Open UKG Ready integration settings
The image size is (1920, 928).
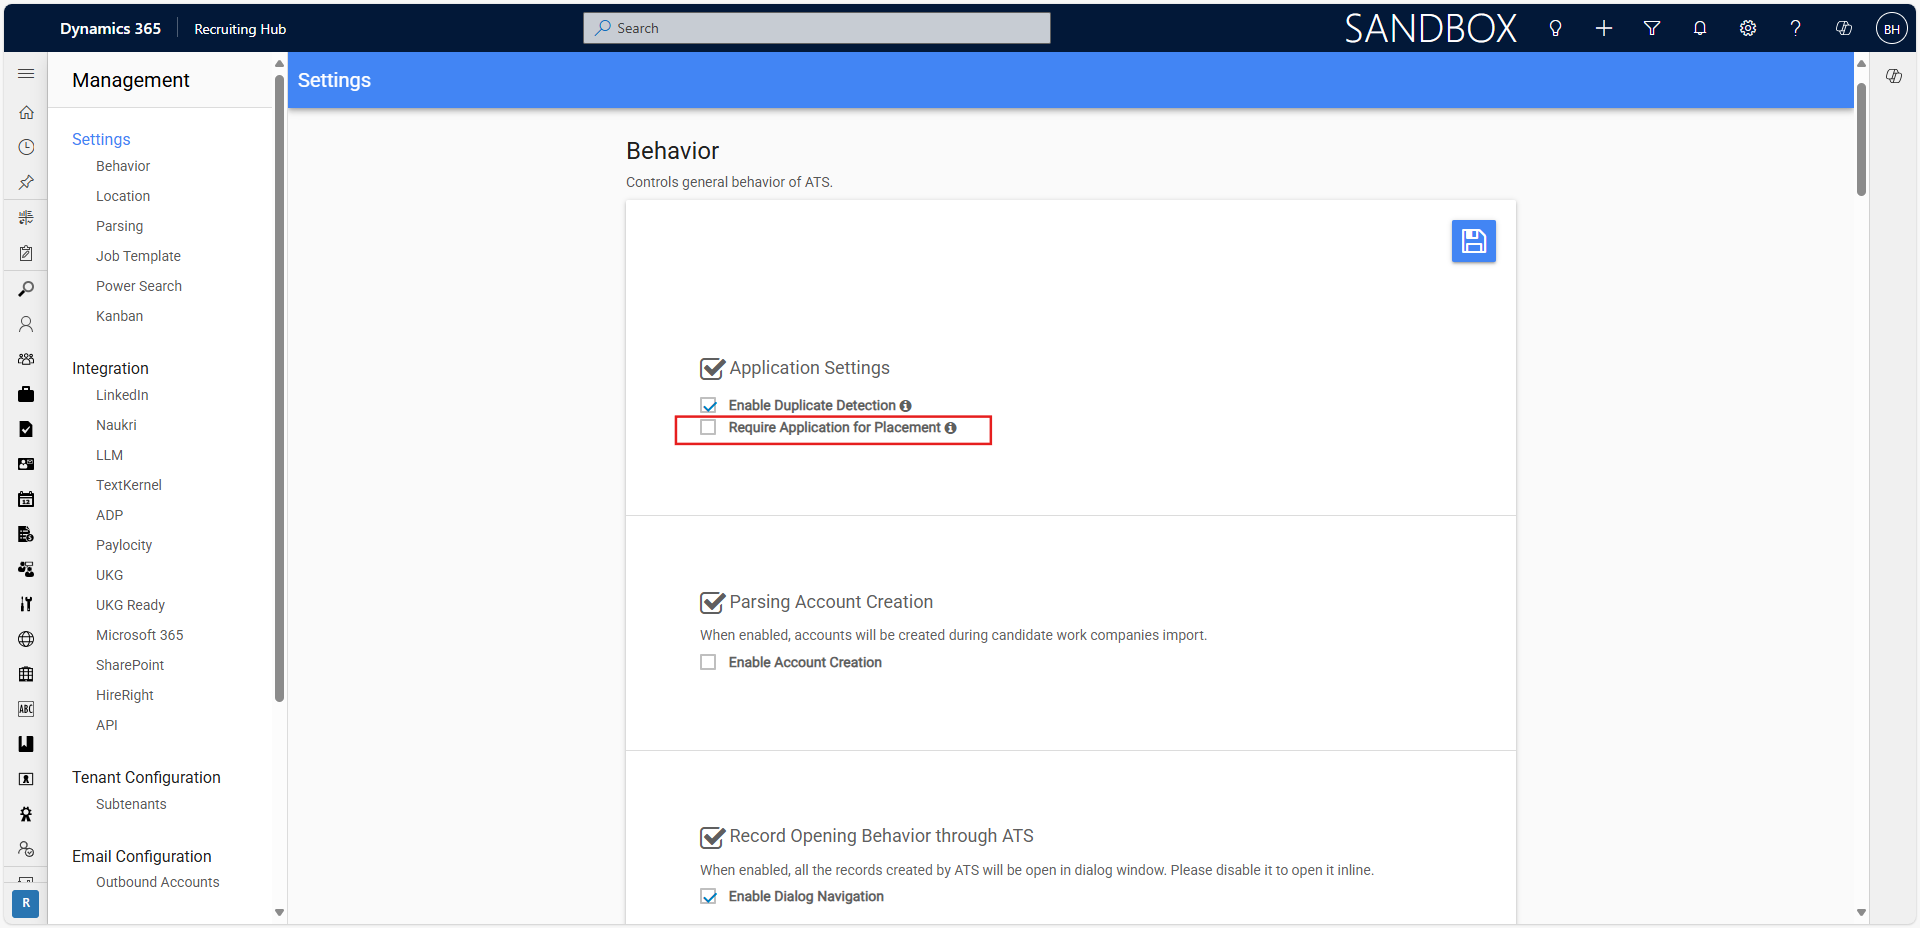coord(130,605)
